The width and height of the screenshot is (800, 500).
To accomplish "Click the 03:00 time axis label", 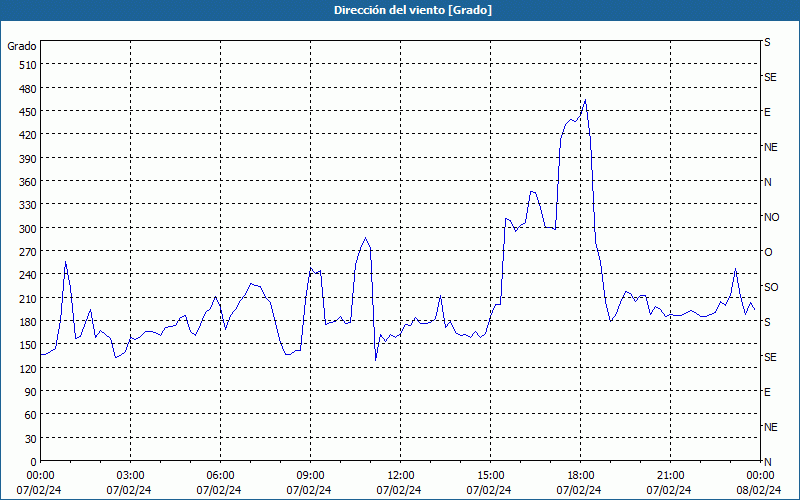I will (x=130, y=475).
